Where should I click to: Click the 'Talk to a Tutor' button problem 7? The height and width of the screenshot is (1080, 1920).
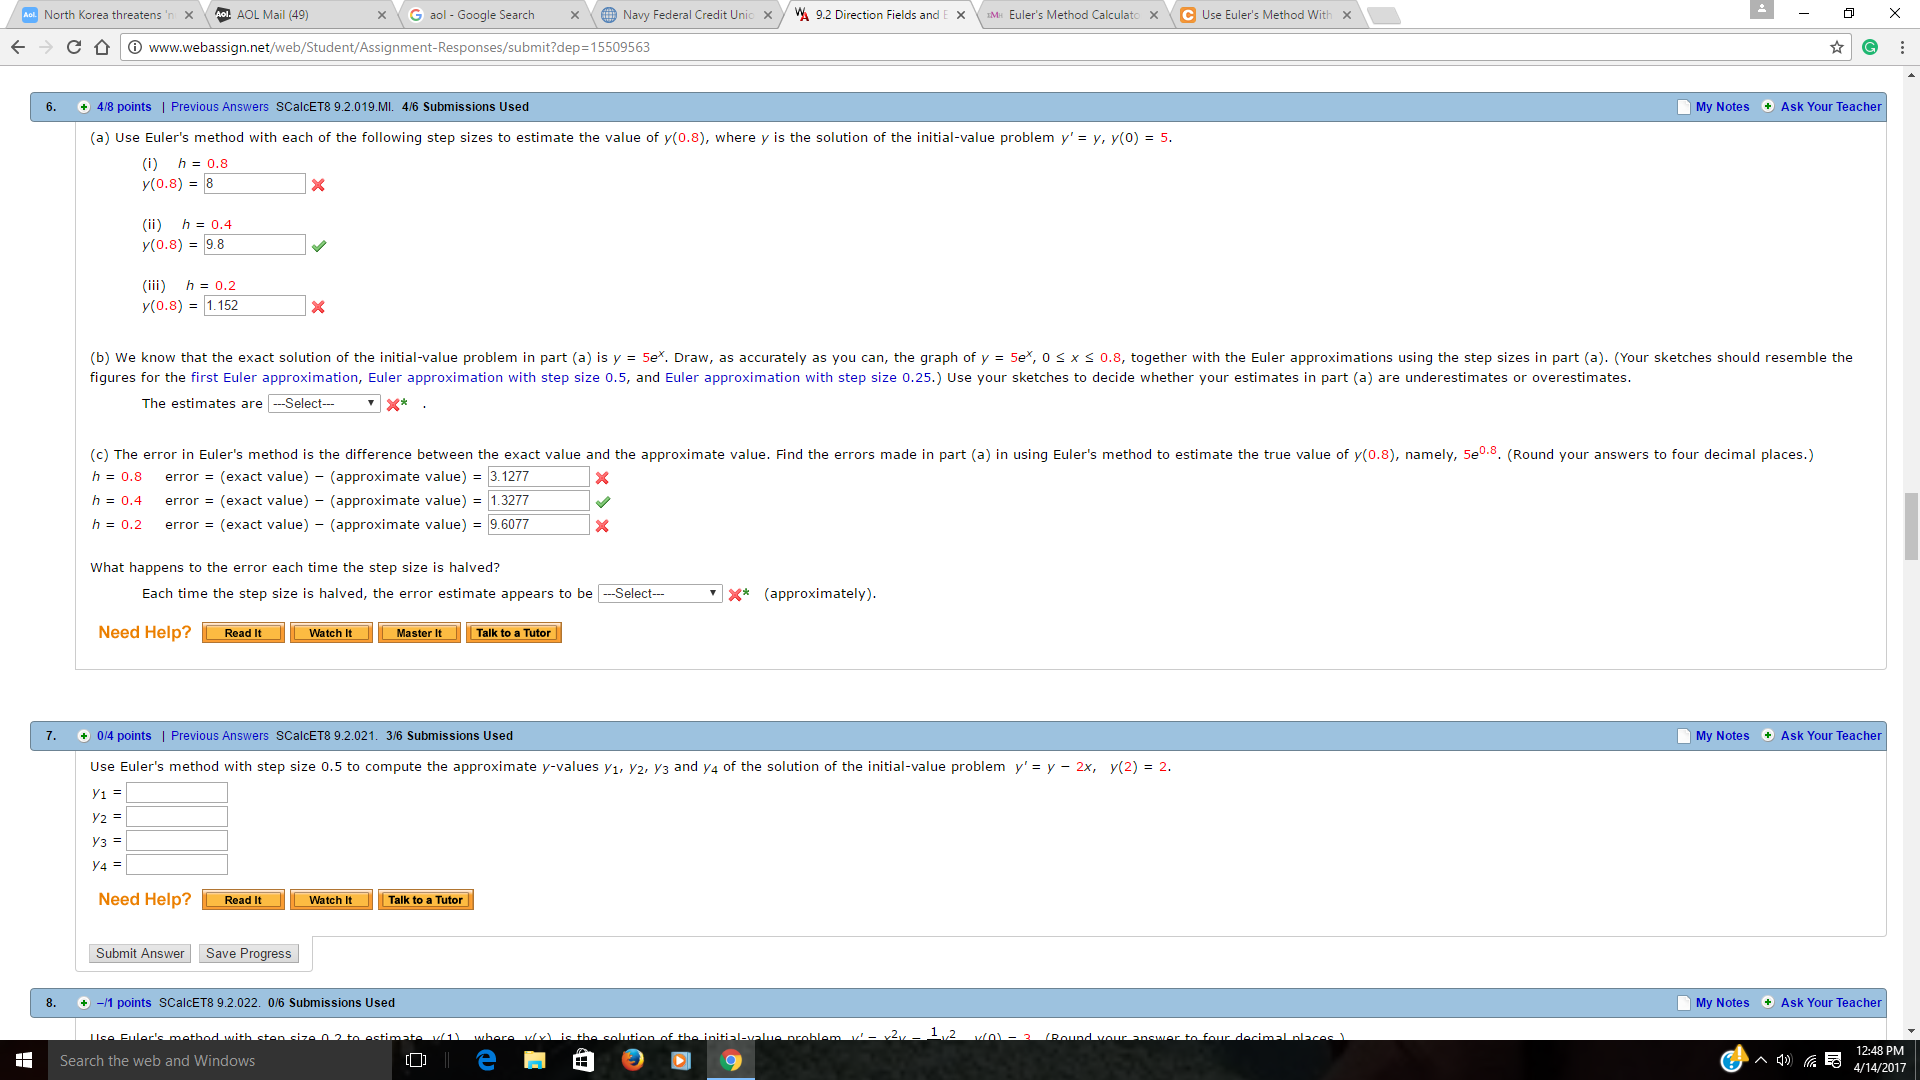point(426,899)
